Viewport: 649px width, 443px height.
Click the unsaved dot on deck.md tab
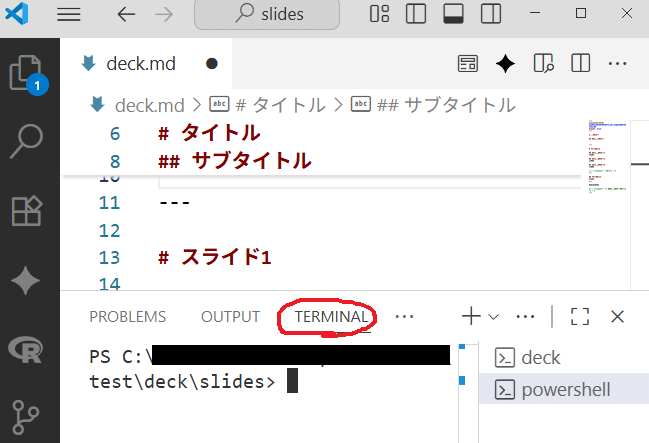tap(212, 64)
